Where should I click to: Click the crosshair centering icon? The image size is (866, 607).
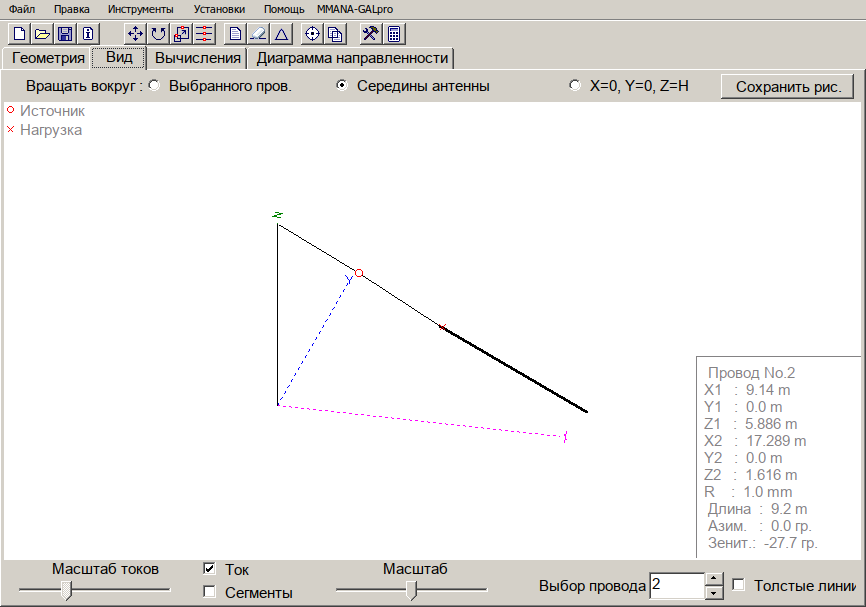tap(311, 33)
